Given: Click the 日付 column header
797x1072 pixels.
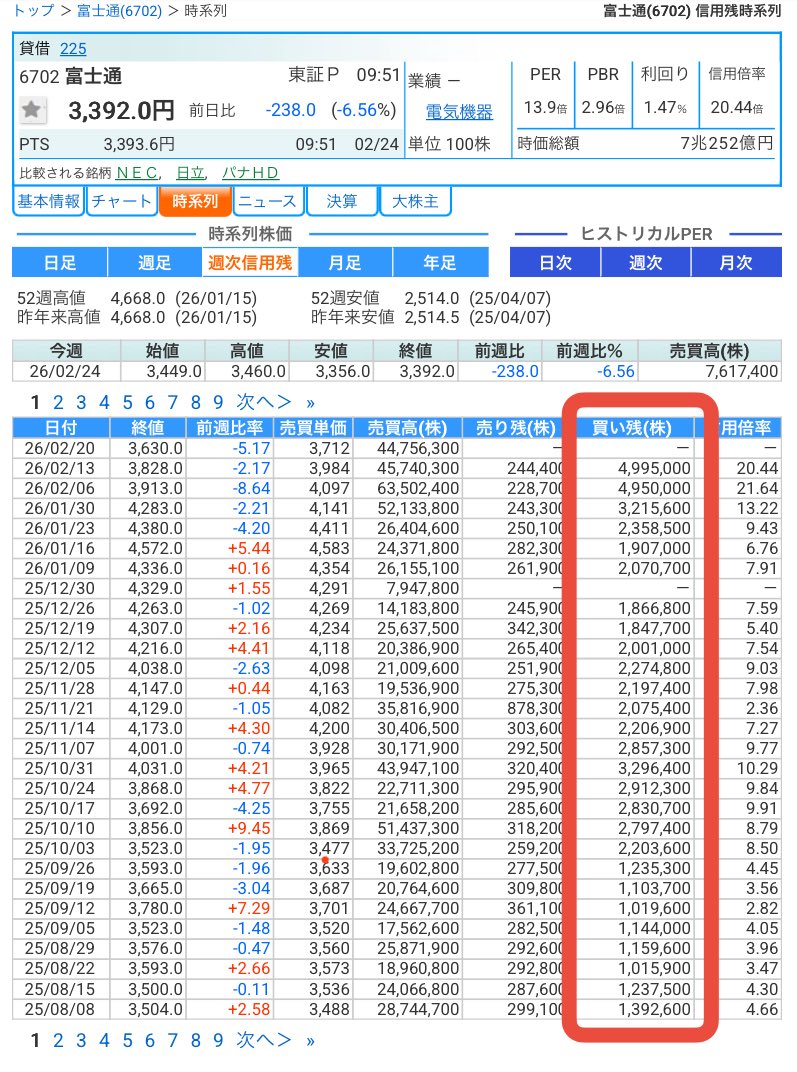Looking at the screenshot, I should [61, 428].
